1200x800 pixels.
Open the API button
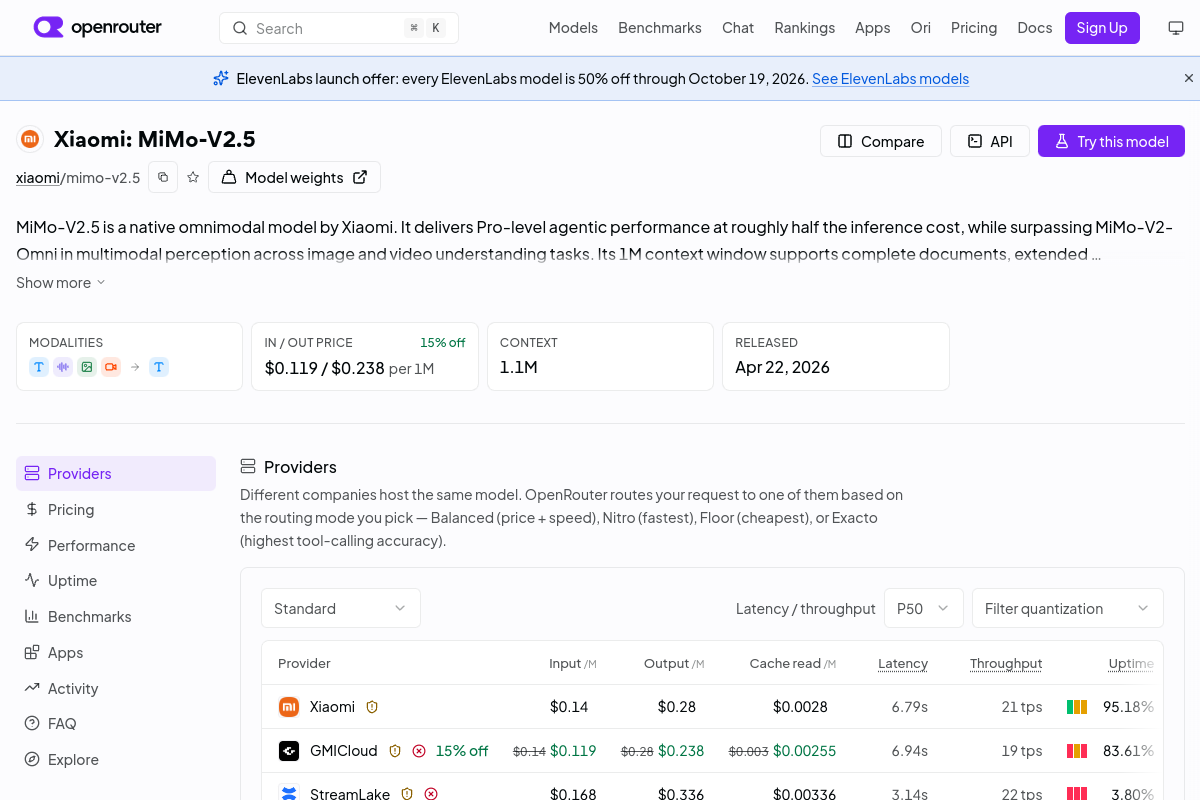point(990,141)
